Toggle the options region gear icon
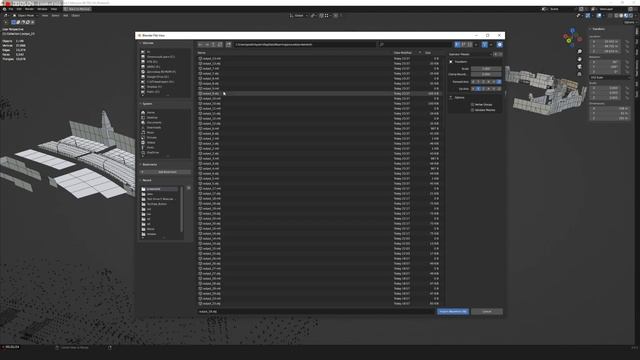Viewport: 640px width, 360px height. tap(500, 44)
